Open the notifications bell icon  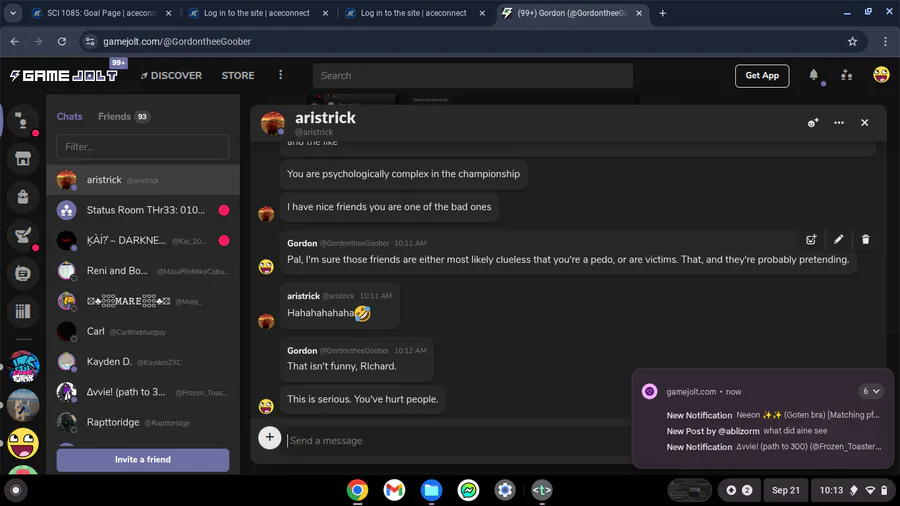pos(813,75)
